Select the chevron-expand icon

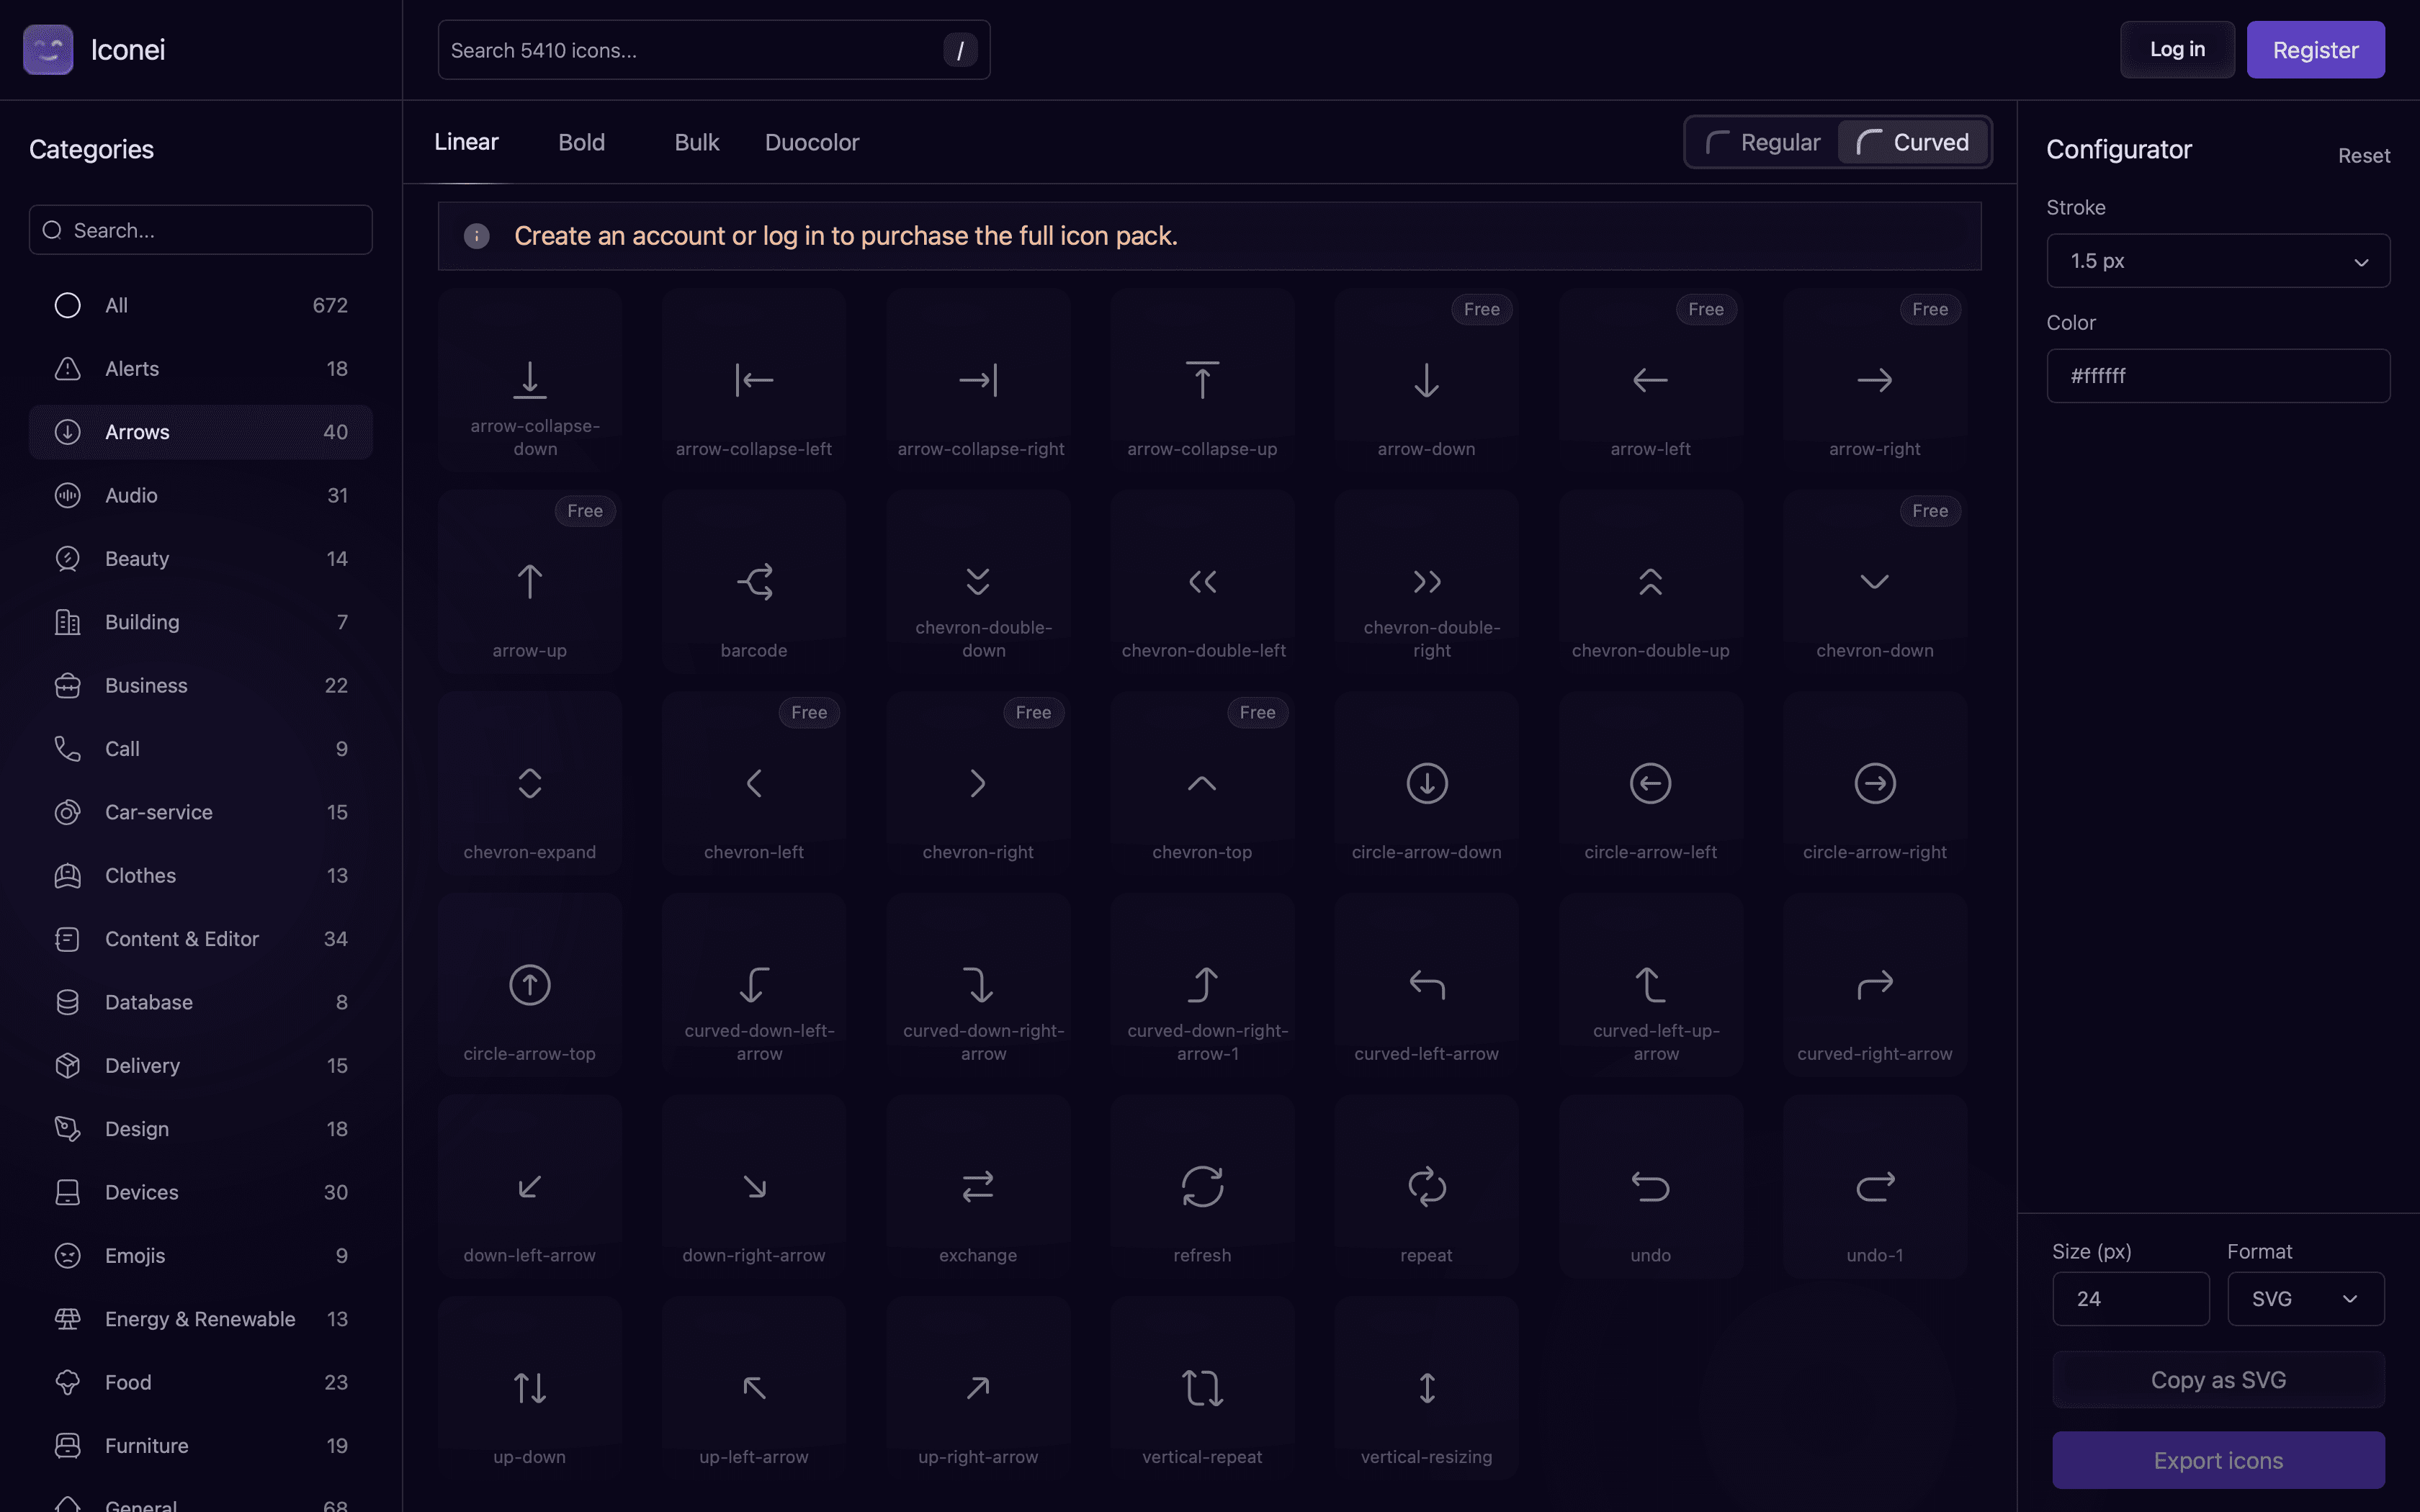530,783
